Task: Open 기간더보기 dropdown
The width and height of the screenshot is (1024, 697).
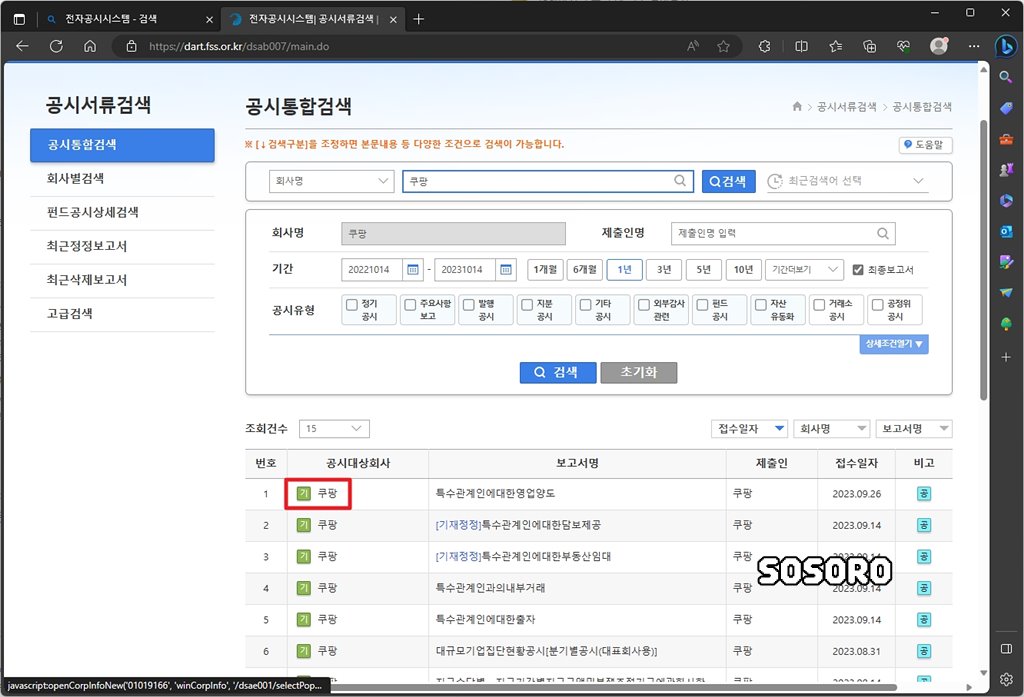Action: (805, 269)
